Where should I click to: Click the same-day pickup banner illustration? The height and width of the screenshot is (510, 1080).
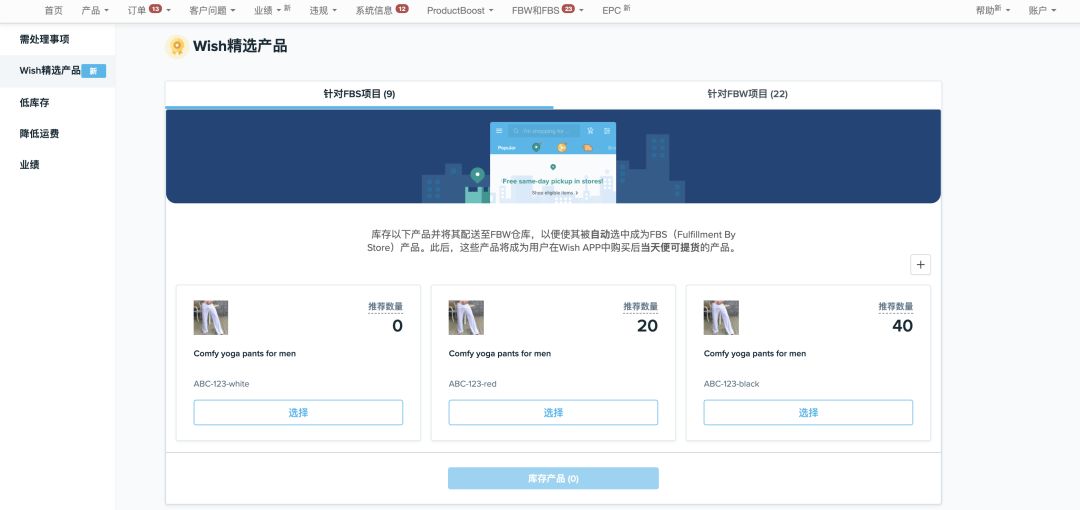click(553, 156)
